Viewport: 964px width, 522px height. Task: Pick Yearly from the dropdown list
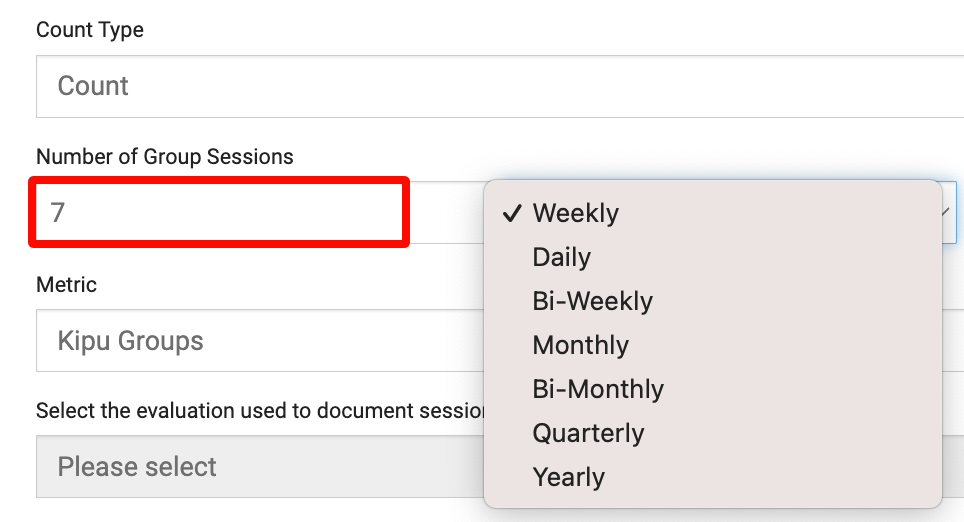tap(569, 477)
